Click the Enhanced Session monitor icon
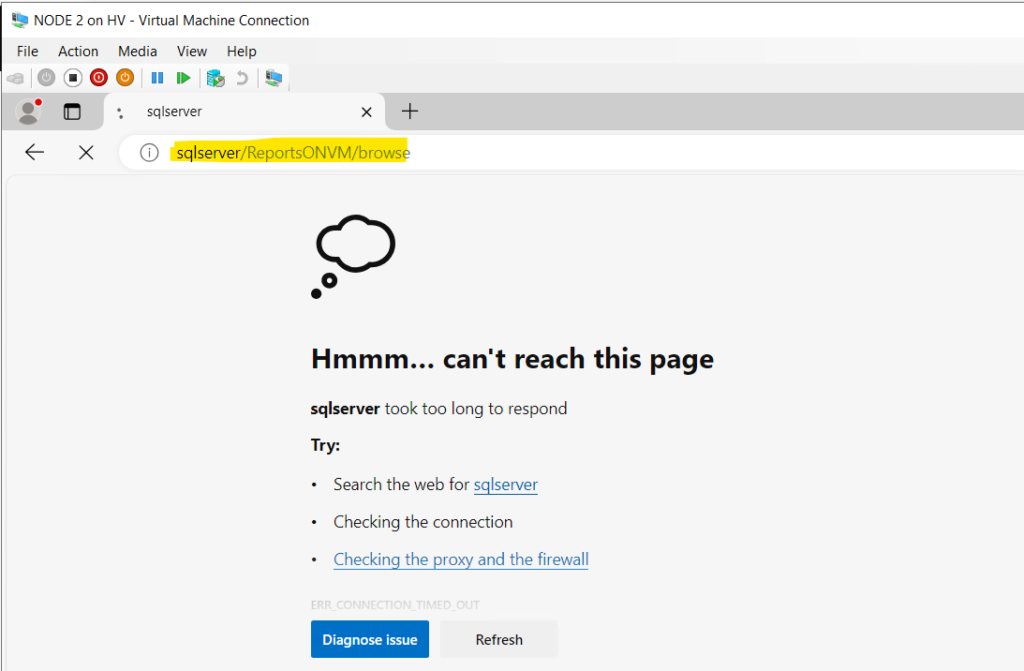The image size is (1024, 671). [274, 78]
